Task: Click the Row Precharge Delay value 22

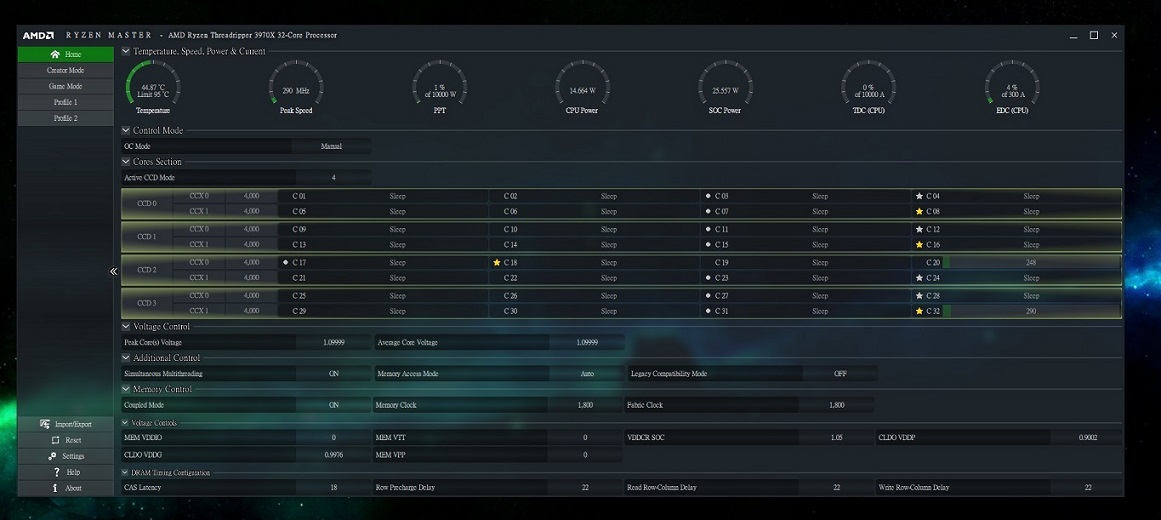Action: (585, 487)
